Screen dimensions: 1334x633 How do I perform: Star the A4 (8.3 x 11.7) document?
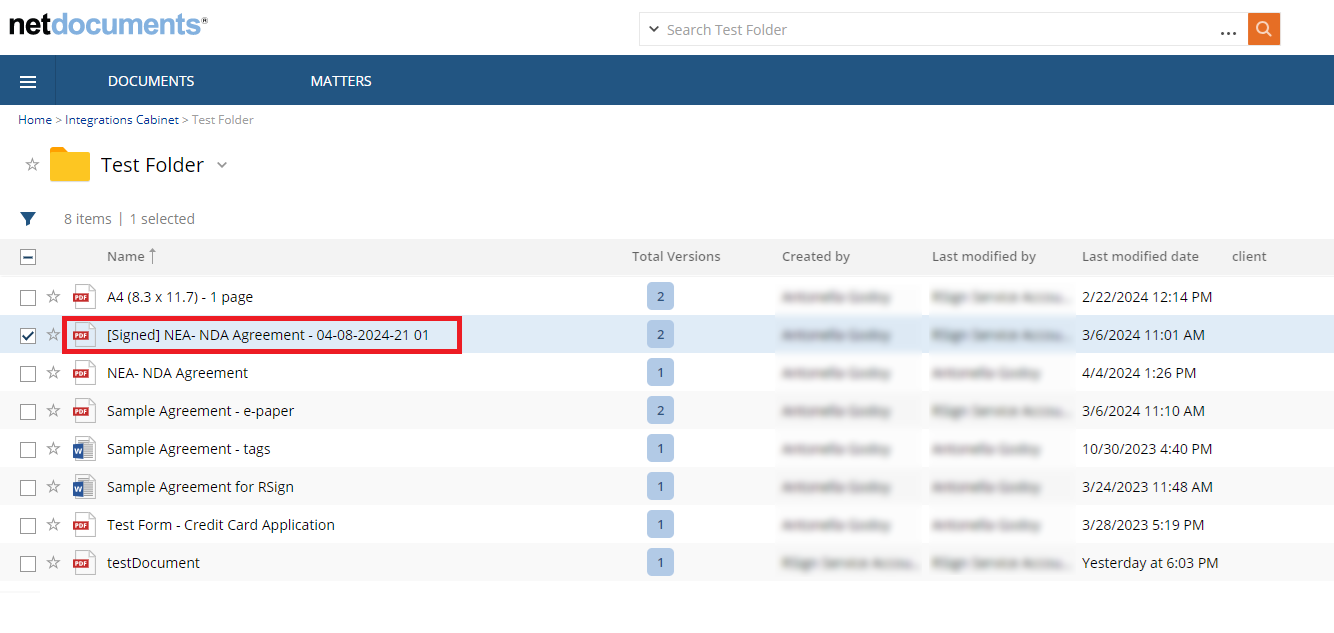coord(54,296)
